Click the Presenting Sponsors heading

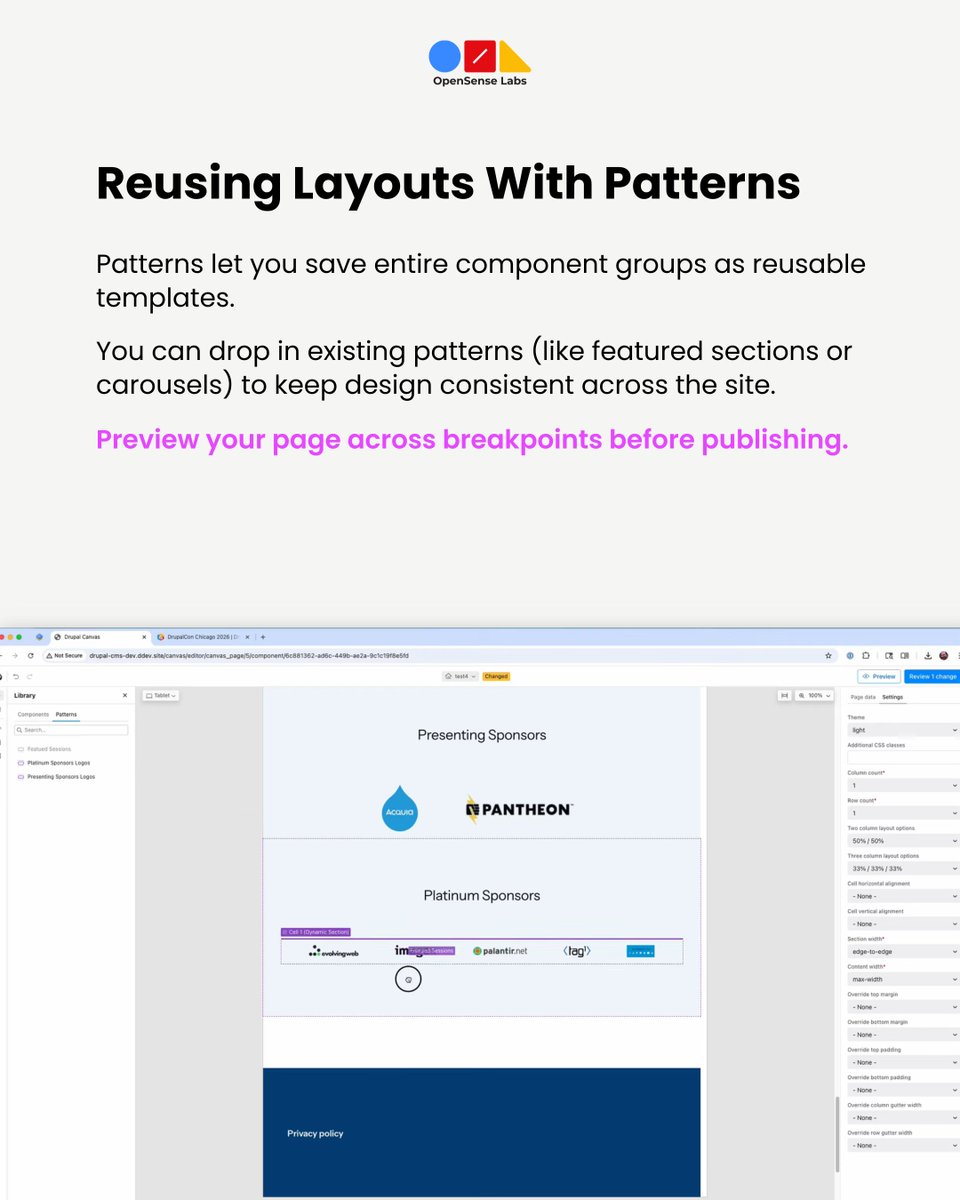pyautogui.click(x=482, y=735)
